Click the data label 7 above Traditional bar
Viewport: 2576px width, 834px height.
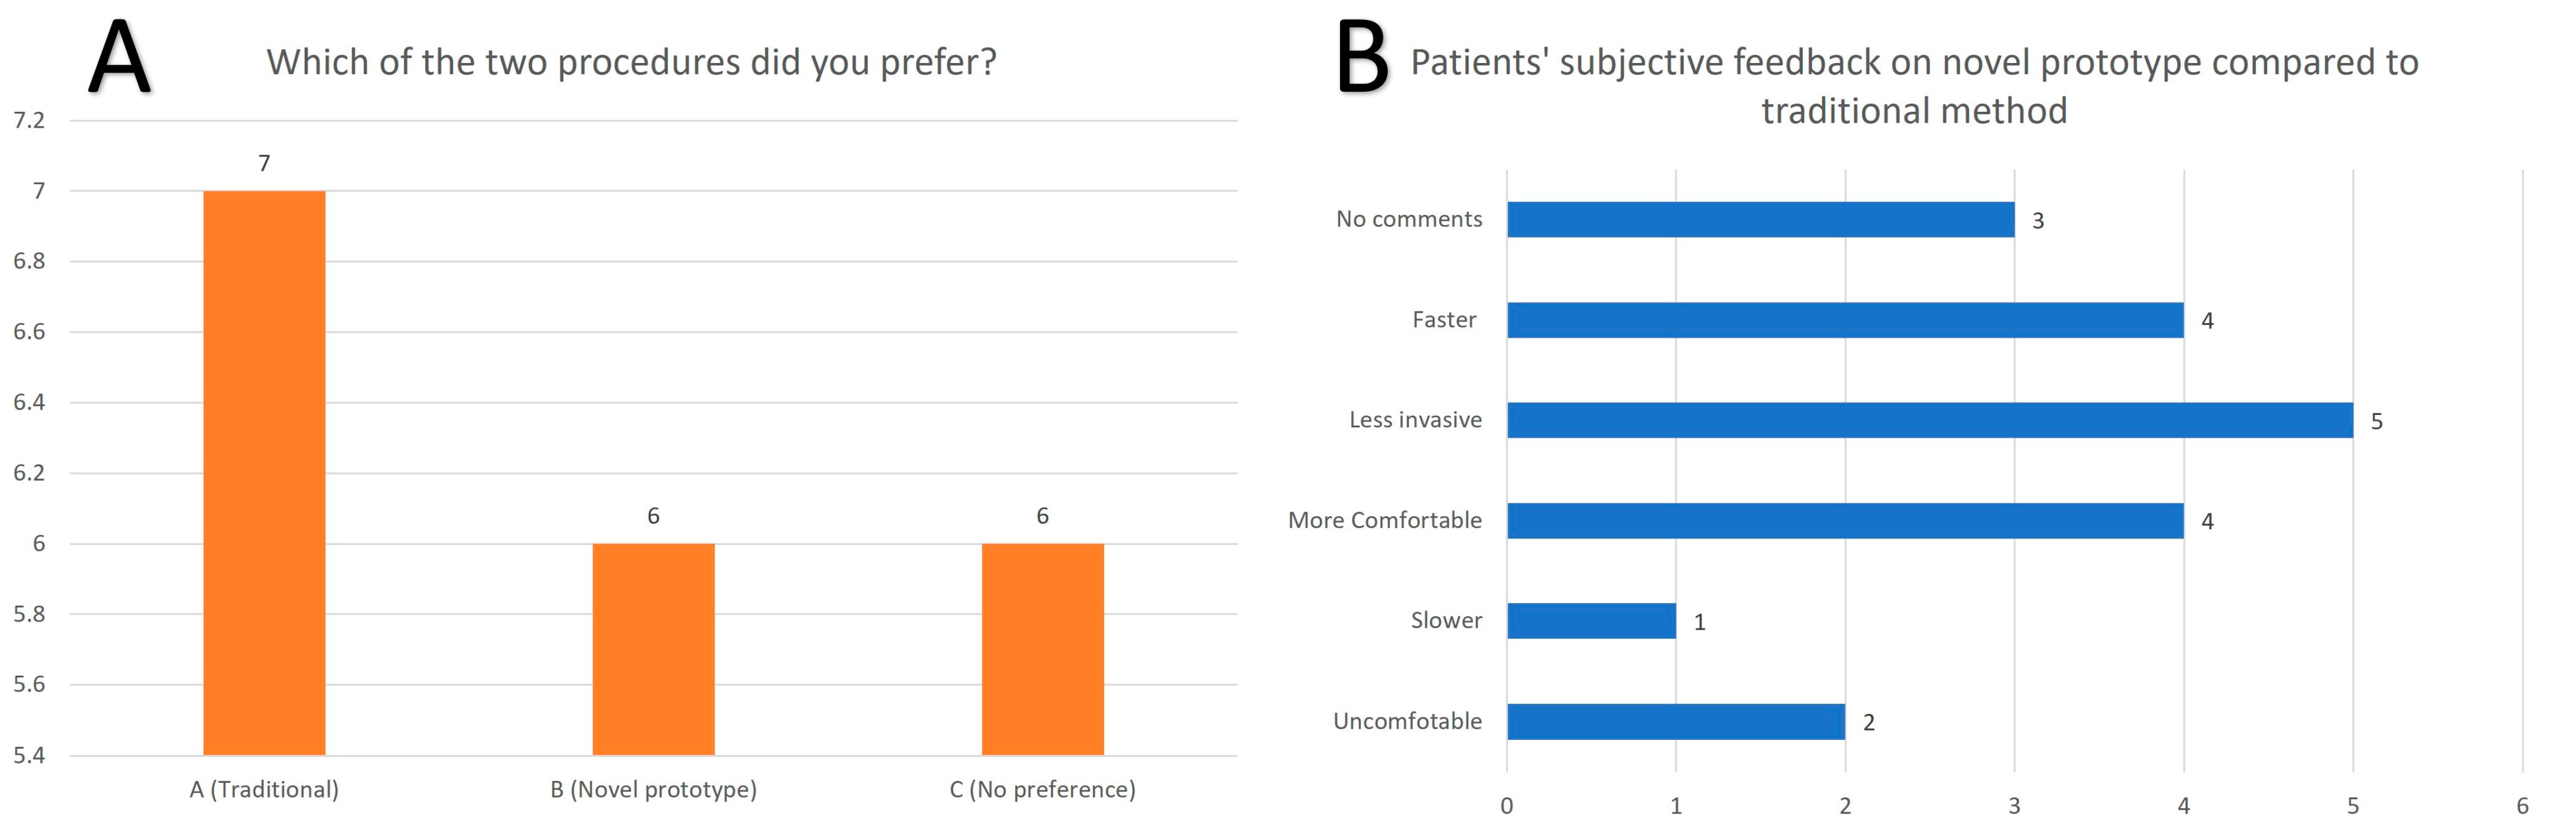click(x=264, y=163)
